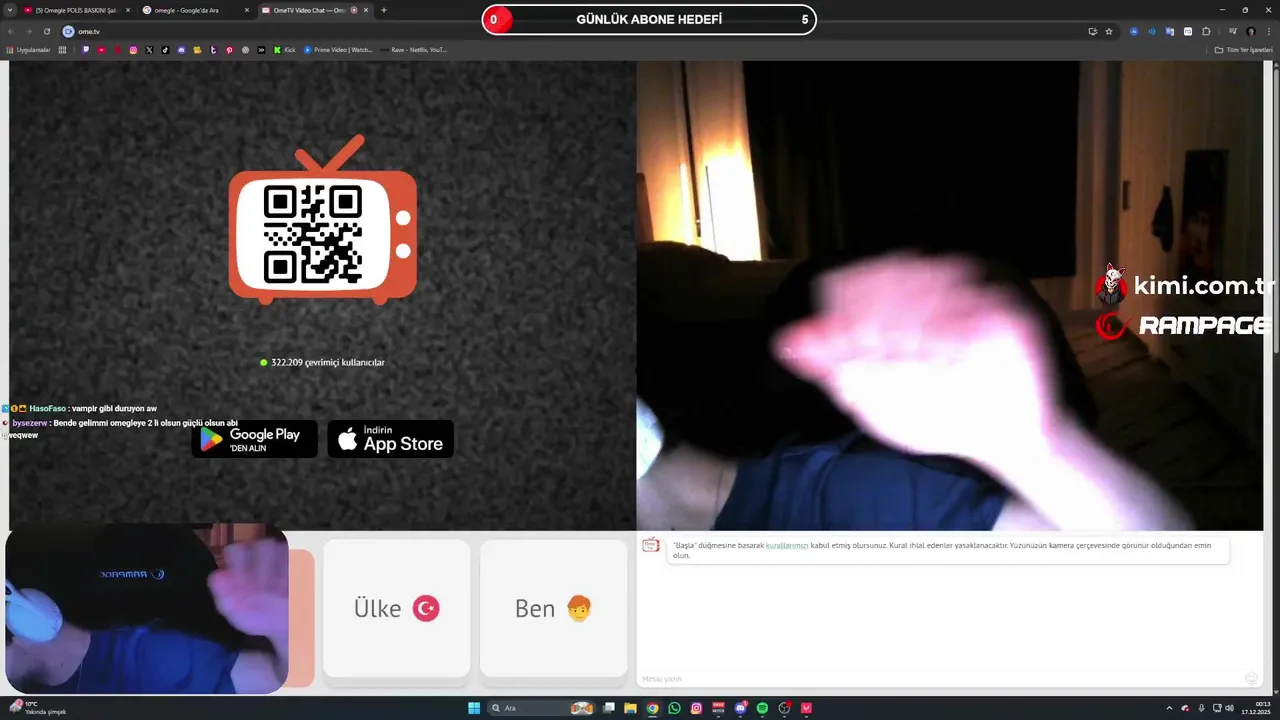Open the Instagram bookmark icon

(133, 49)
